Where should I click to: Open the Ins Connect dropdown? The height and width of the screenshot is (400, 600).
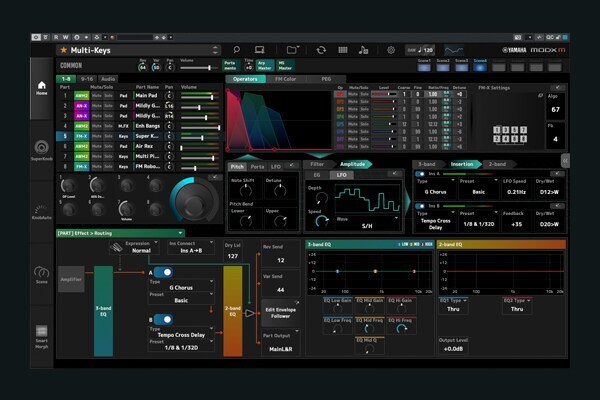(x=193, y=249)
